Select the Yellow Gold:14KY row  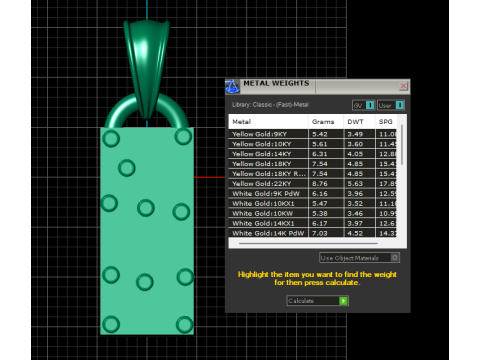tap(313, 154)
